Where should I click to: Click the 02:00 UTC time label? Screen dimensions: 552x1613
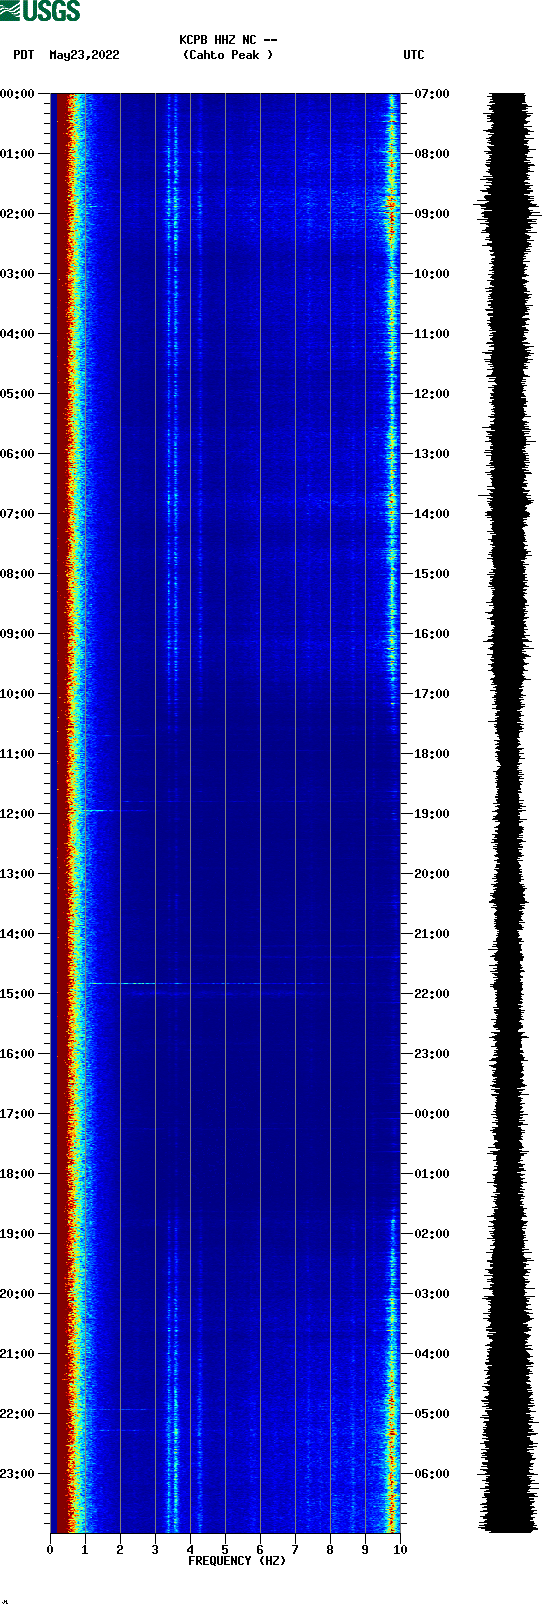(432, 1234)
